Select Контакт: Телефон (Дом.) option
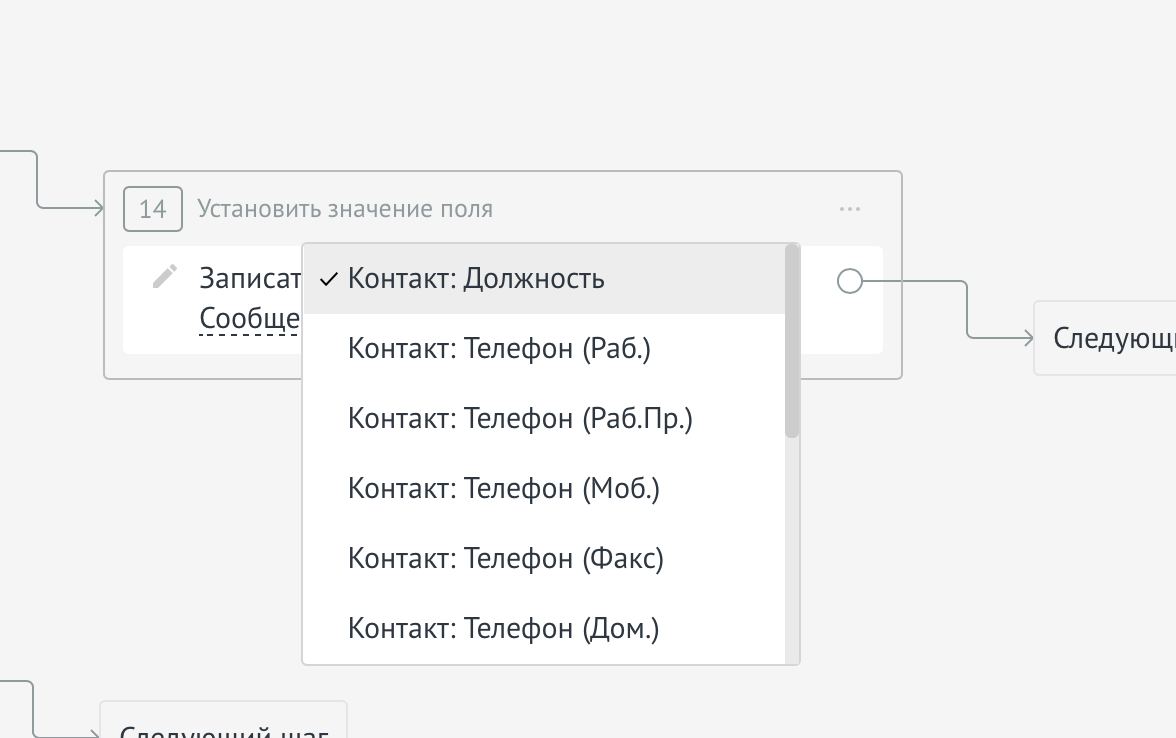The image size is (1176, 738). click(503, 629)
